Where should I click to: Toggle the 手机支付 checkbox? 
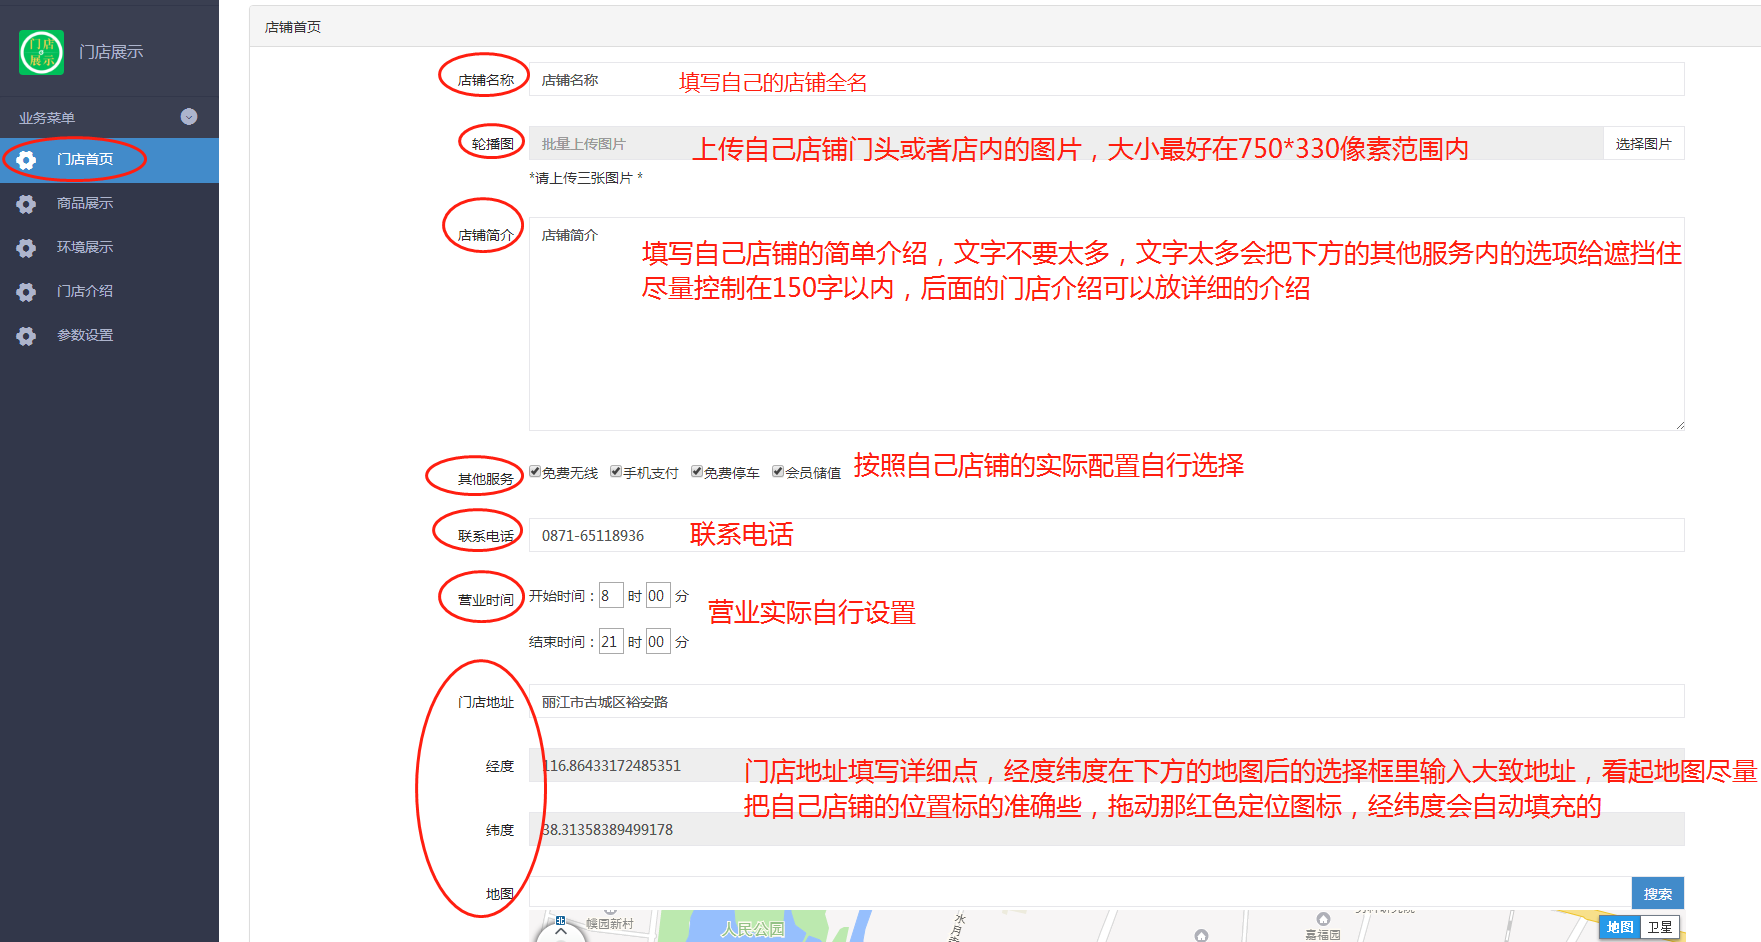[x=616, y=472]
